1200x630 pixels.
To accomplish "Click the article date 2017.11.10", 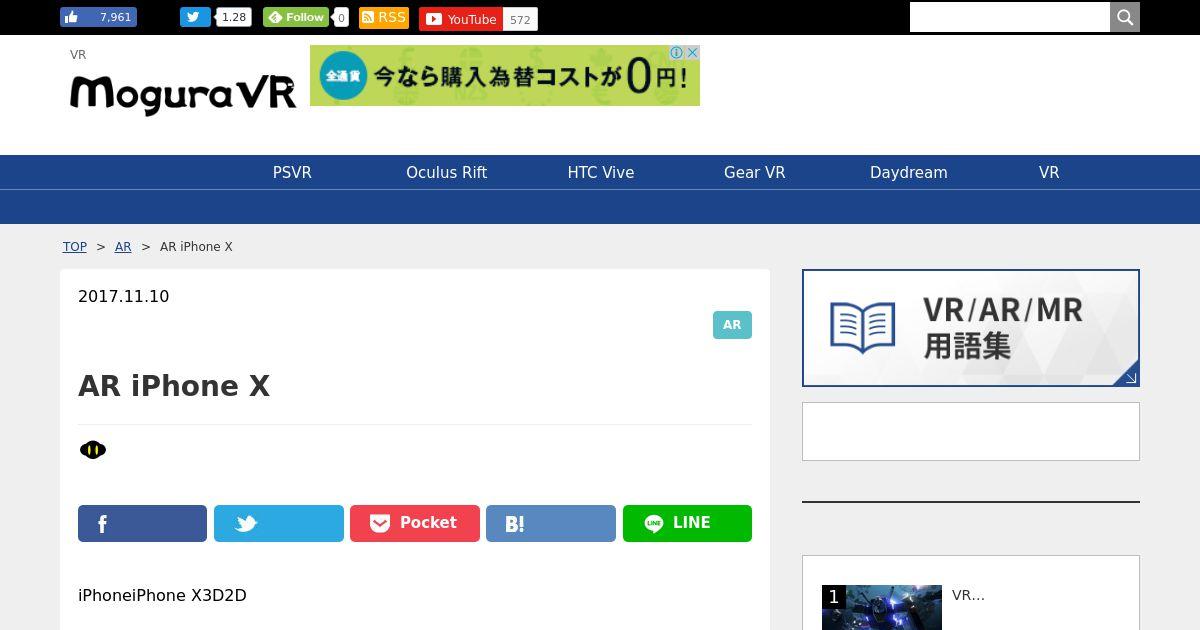I will pos(124,296).
